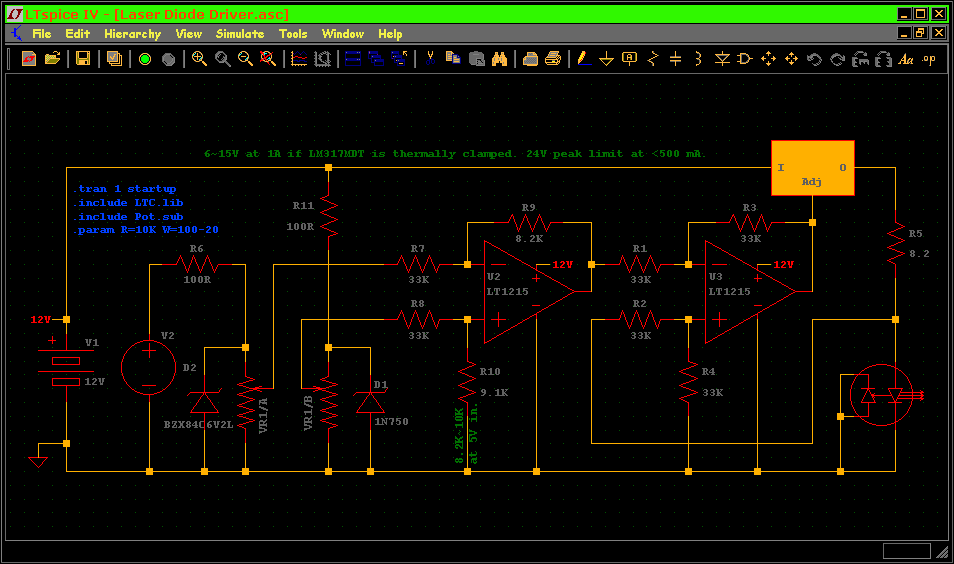Select the Zoom In magnifier tool
954x564 pixels.
(199, 58)
